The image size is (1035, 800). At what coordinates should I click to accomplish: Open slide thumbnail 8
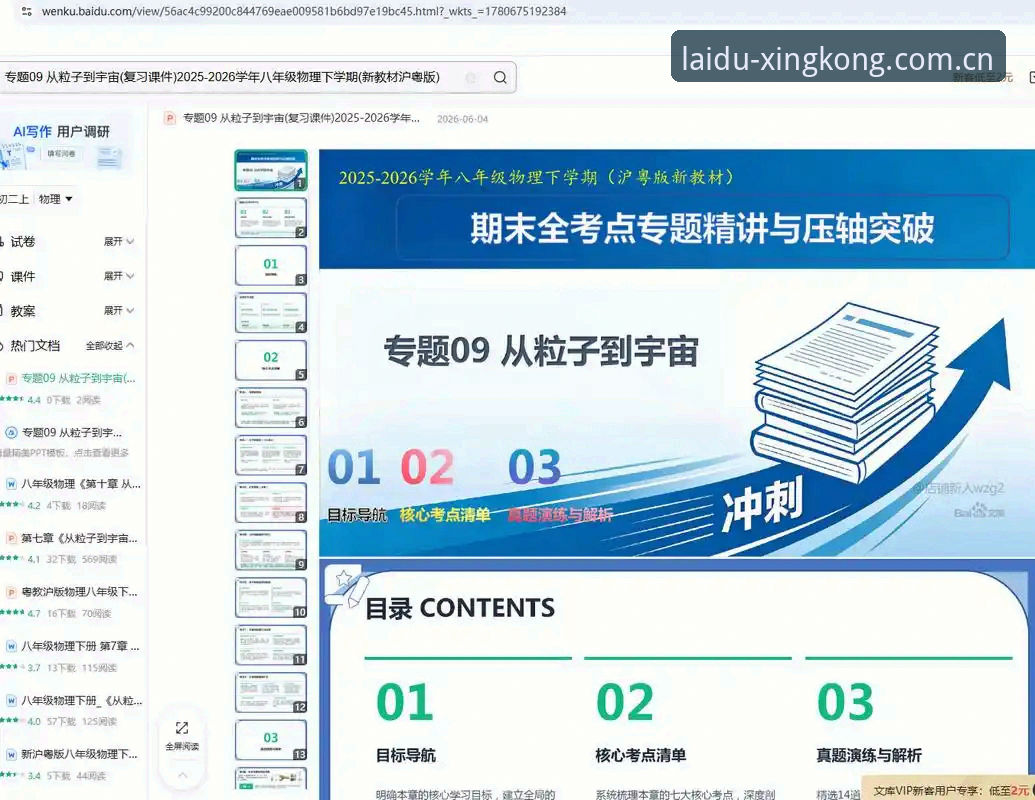click(x=271, y=503)
